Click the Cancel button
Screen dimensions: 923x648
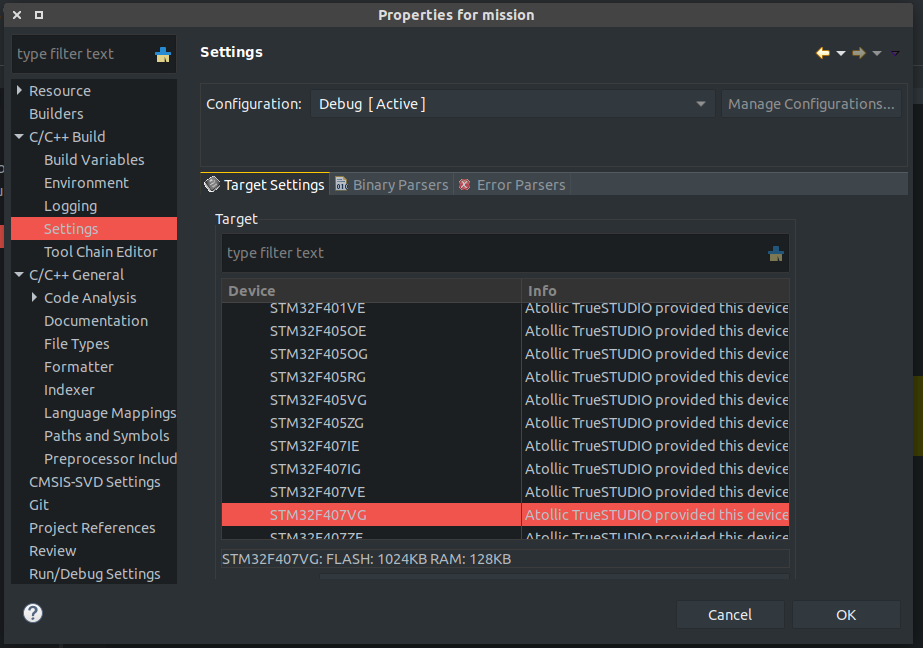click(x=730, y=614)
